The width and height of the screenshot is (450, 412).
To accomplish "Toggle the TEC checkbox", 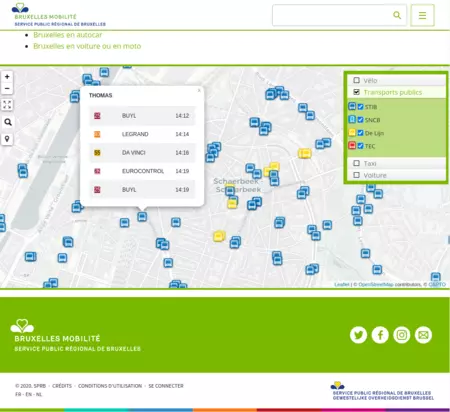I will click(360, 146).
